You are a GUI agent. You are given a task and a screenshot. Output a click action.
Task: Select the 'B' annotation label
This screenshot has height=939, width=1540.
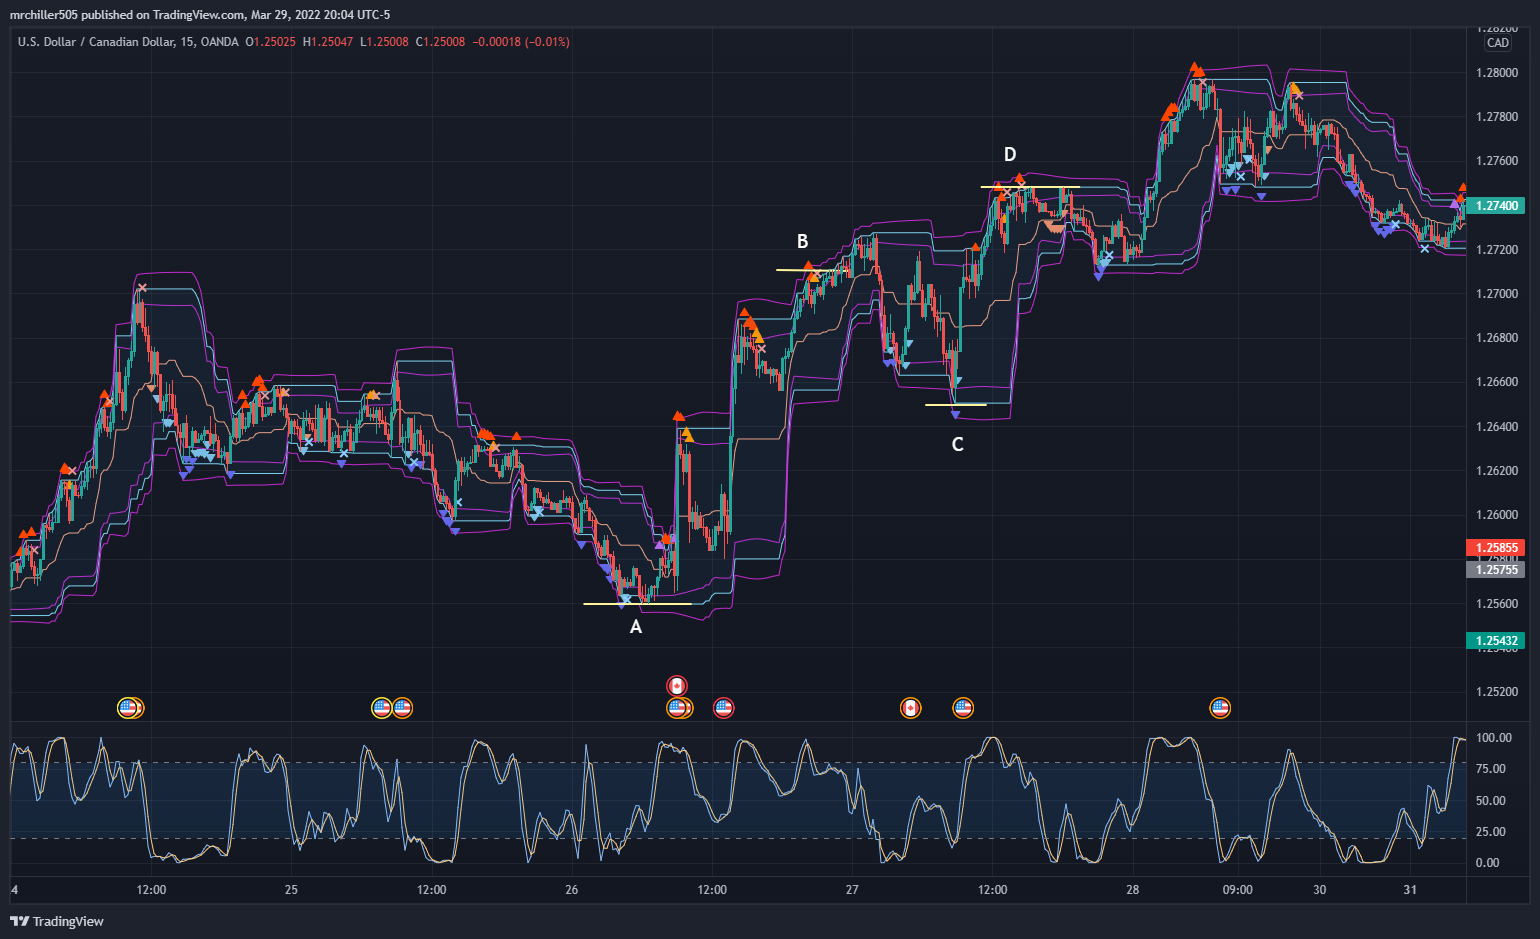pos(802,241)
